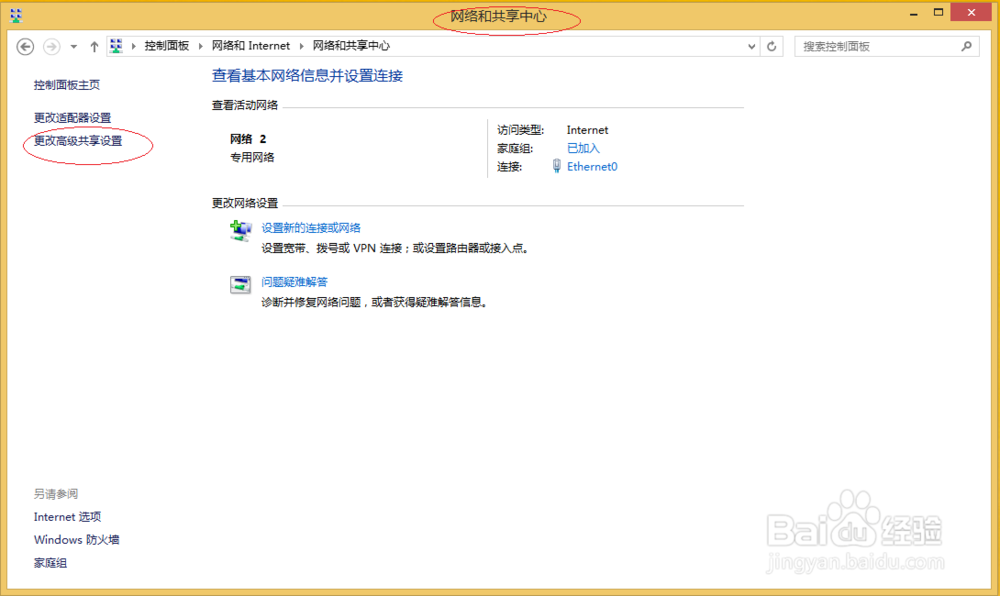Click the refresh icon beside the address bar
The image size is (1000, 596).
click(x=770, y=46)
